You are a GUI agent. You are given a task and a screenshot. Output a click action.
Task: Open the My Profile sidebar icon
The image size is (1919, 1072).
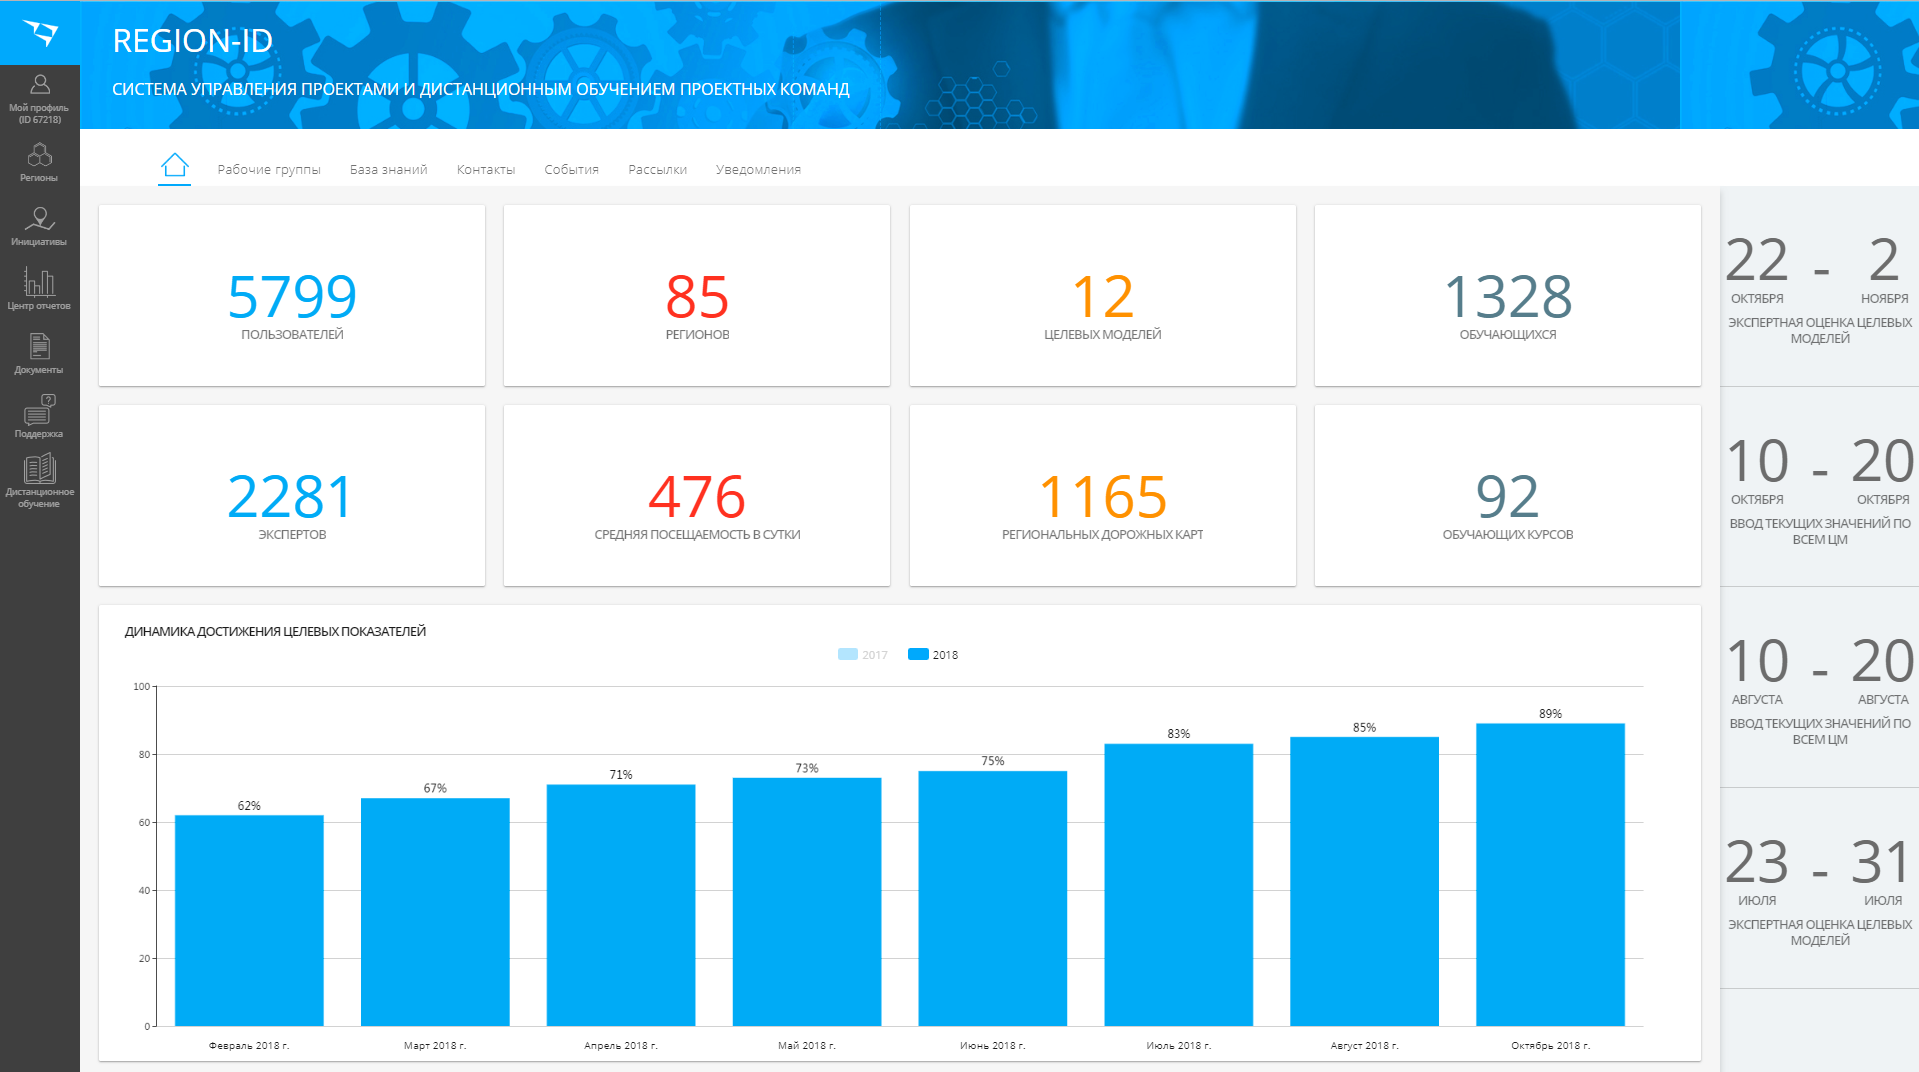[x=40, y=86]
